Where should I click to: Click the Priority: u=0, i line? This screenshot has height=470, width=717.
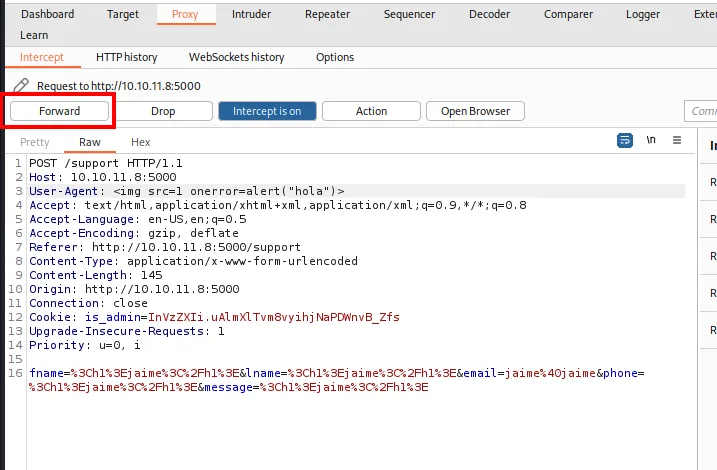pos(85,345)
